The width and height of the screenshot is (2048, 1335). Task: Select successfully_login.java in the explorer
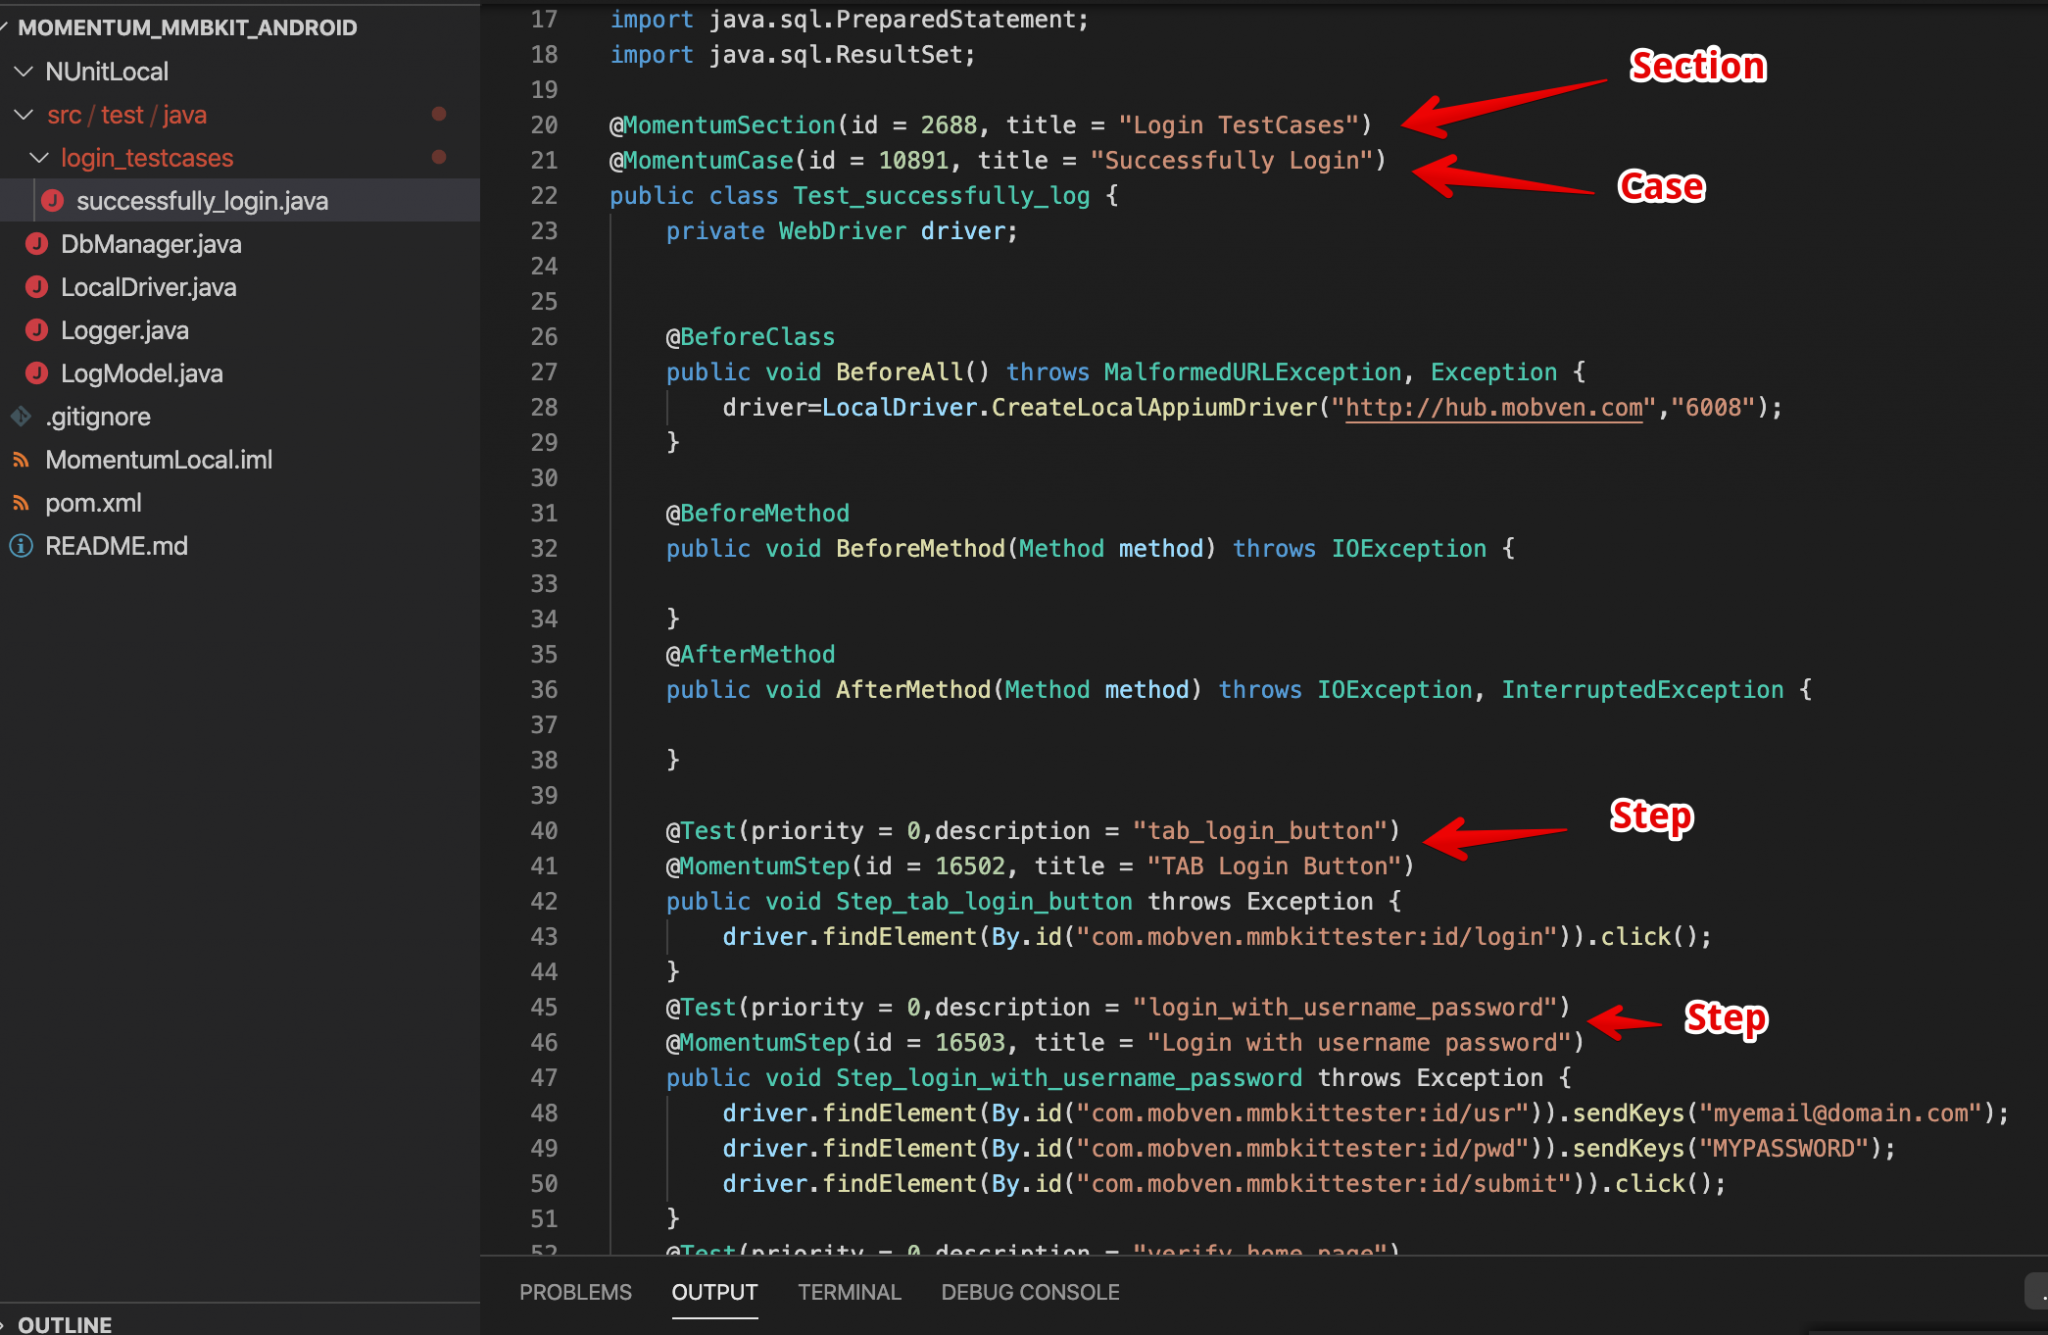click(x=203, y=200)
